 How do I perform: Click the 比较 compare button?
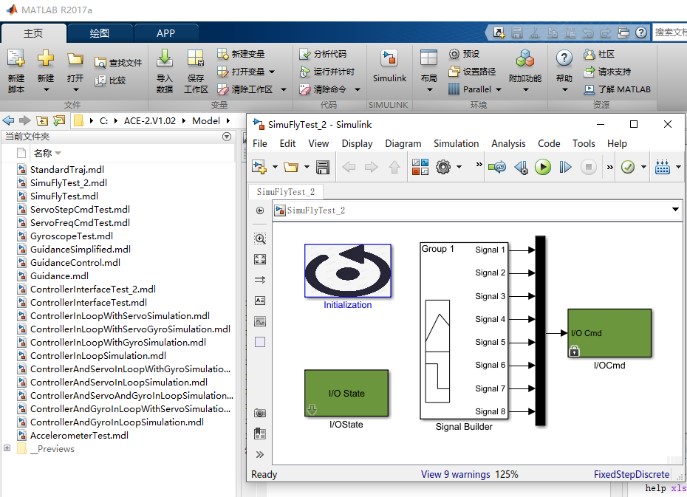(110, 80)
